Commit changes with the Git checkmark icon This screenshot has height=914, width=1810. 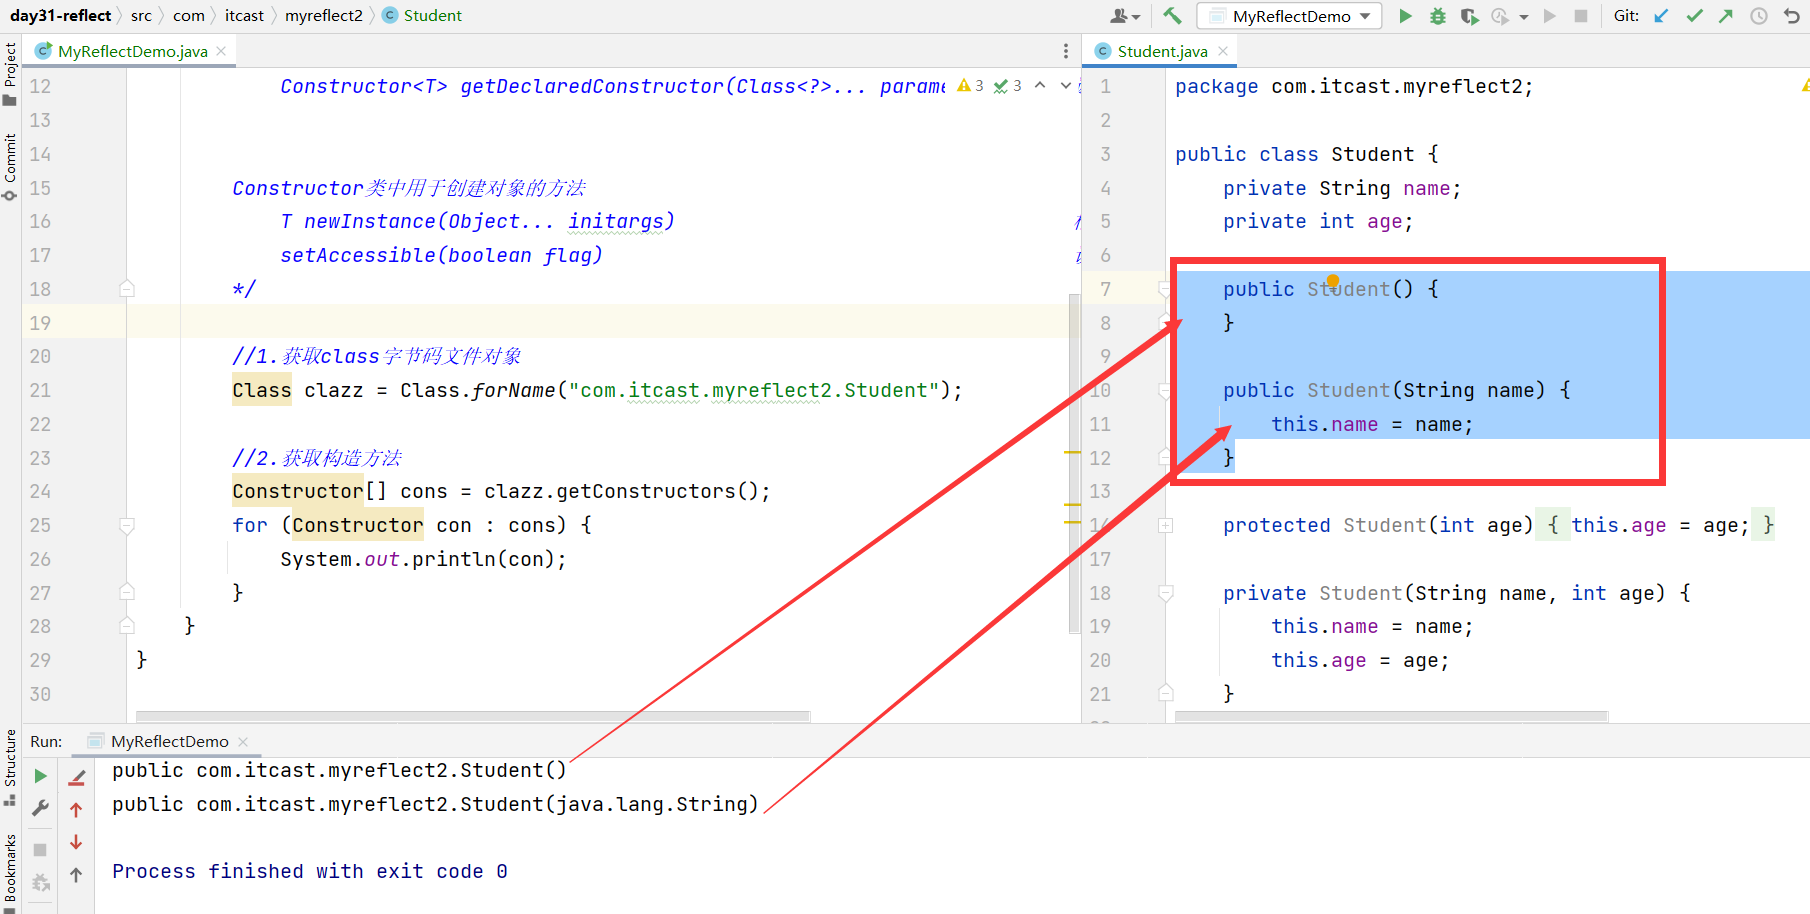point(1694,16)
